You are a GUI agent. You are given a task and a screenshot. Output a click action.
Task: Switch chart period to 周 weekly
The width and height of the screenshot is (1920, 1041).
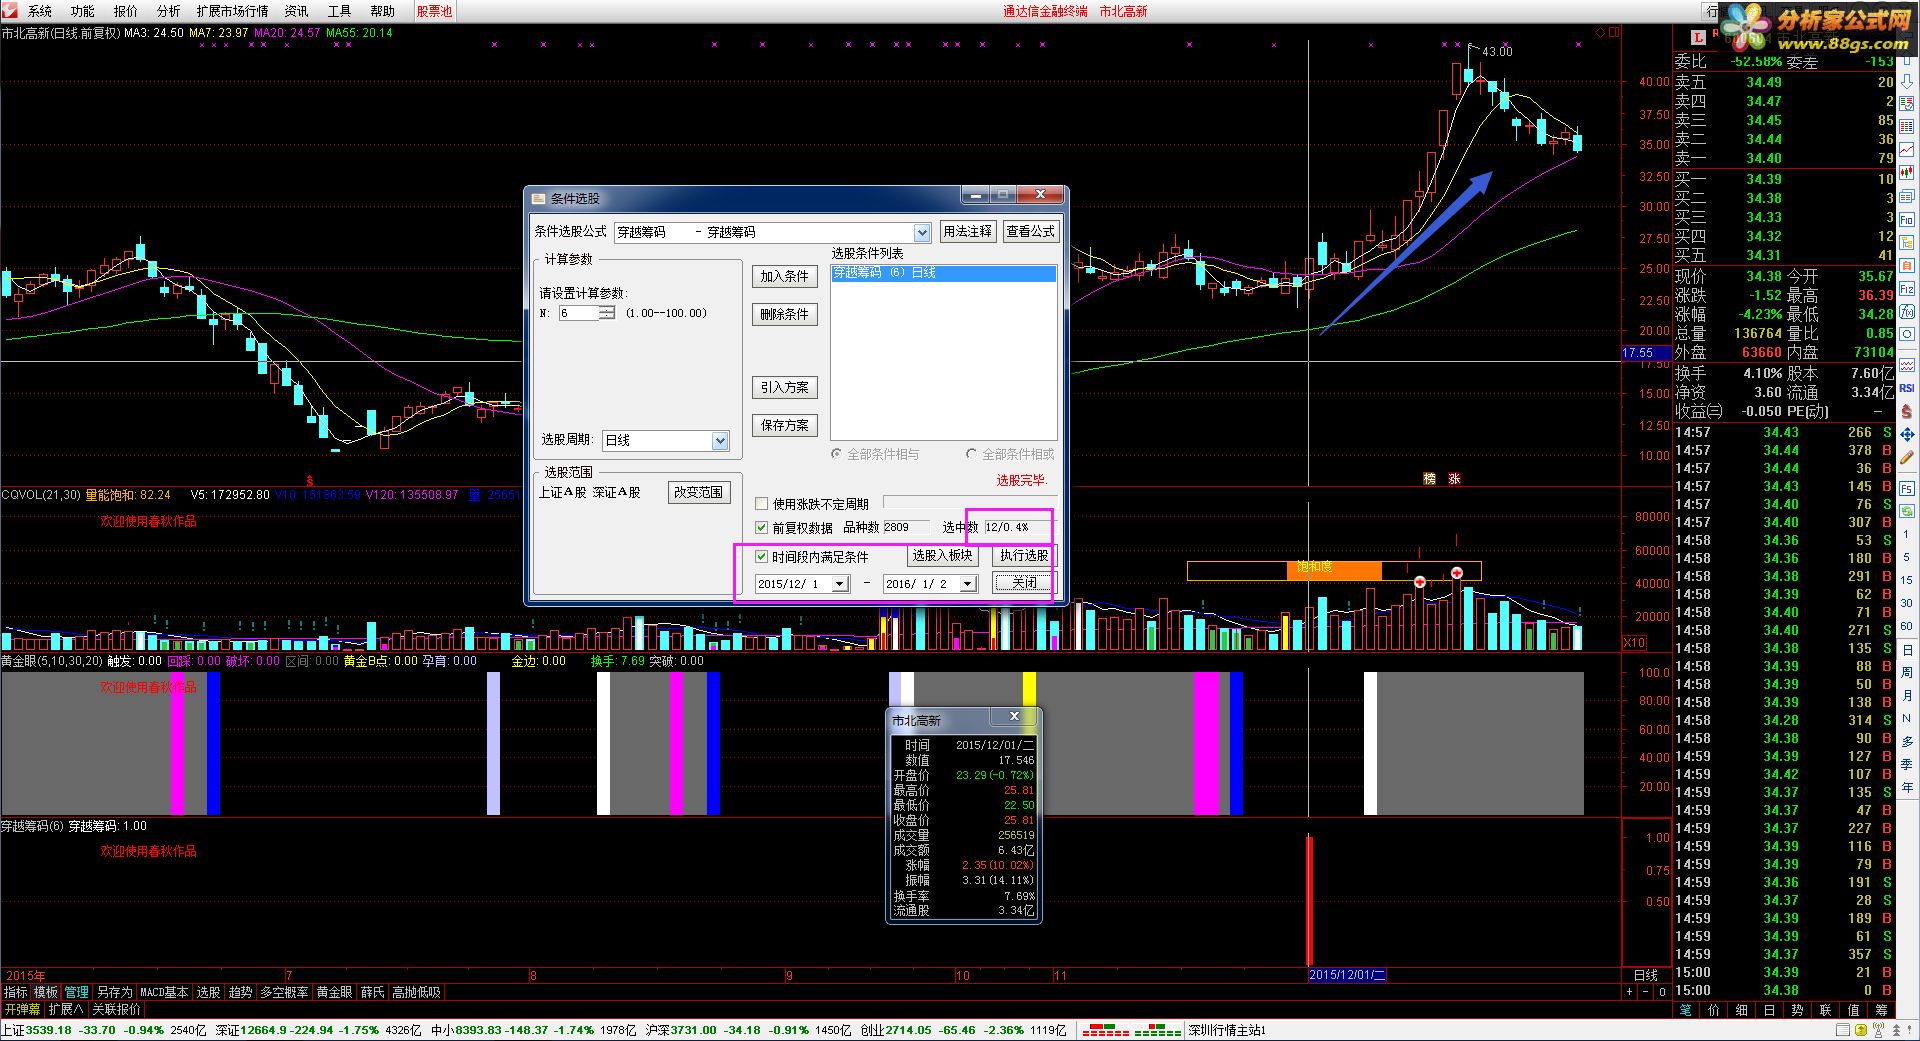click(1907, 672)
